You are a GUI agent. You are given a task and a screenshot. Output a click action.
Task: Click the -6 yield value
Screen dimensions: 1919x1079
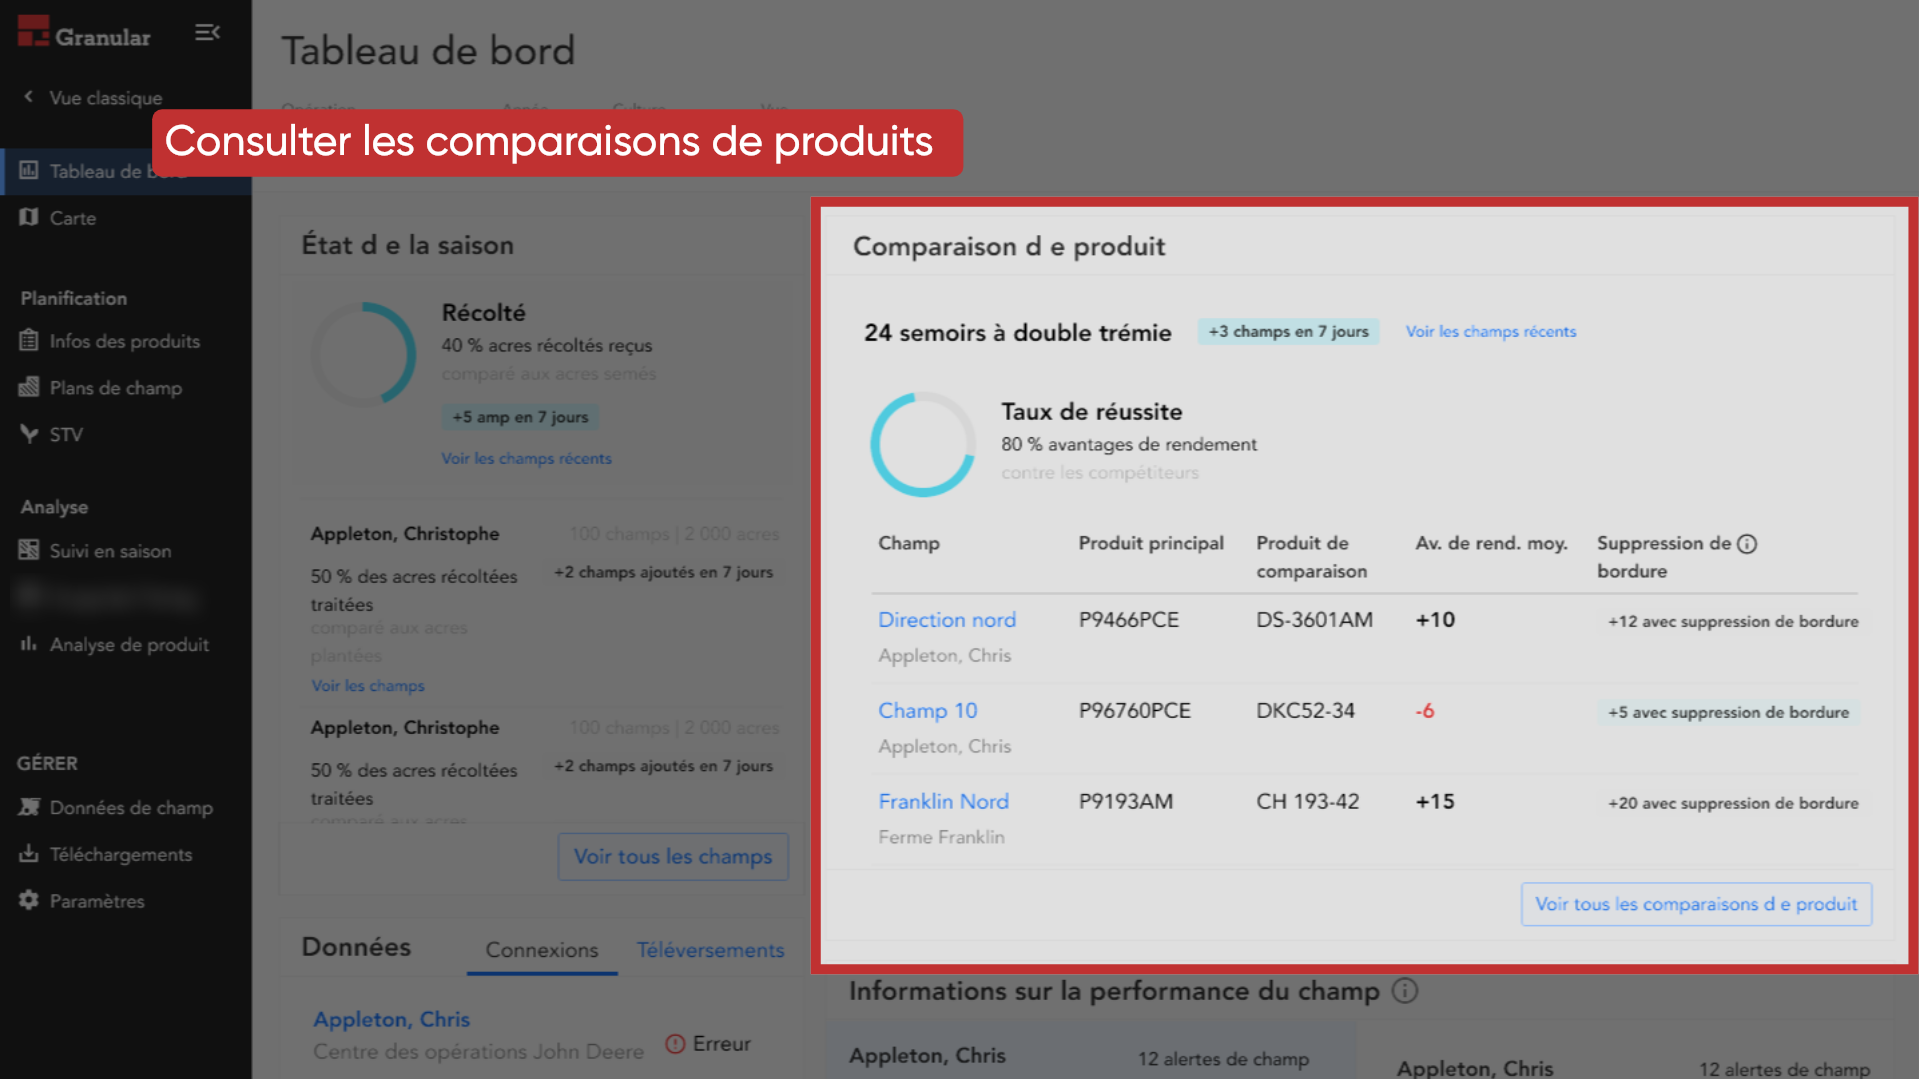1425,711
